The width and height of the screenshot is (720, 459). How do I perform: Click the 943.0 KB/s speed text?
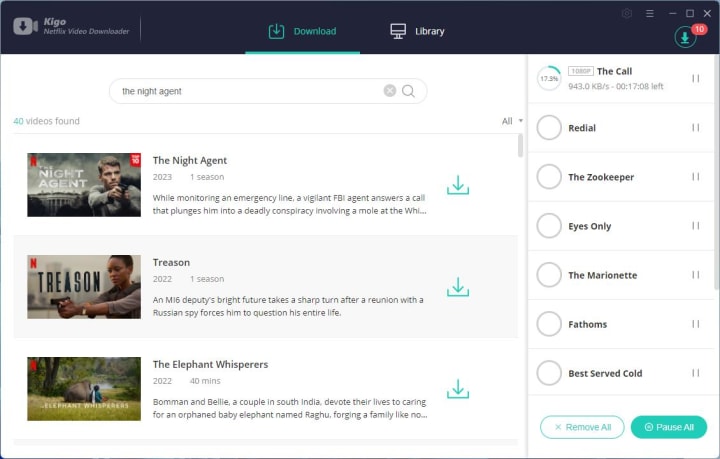pos(588,86)
